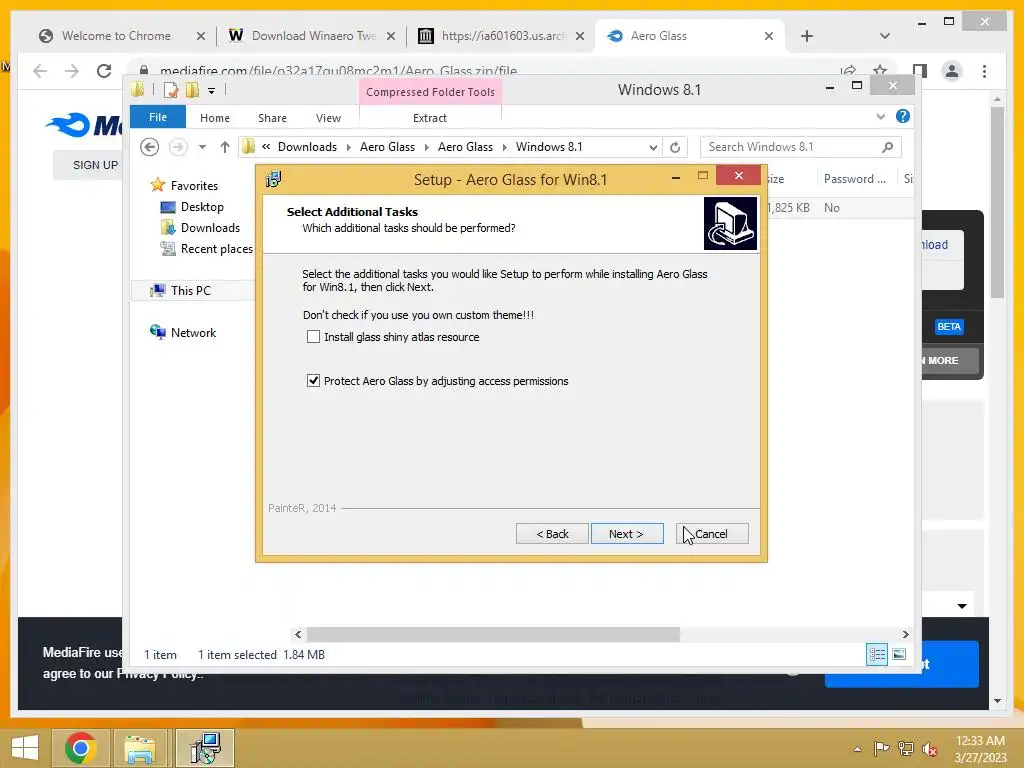Open Chrome profile avatar menu
The image size is (1024, 768).
point(952,71)
